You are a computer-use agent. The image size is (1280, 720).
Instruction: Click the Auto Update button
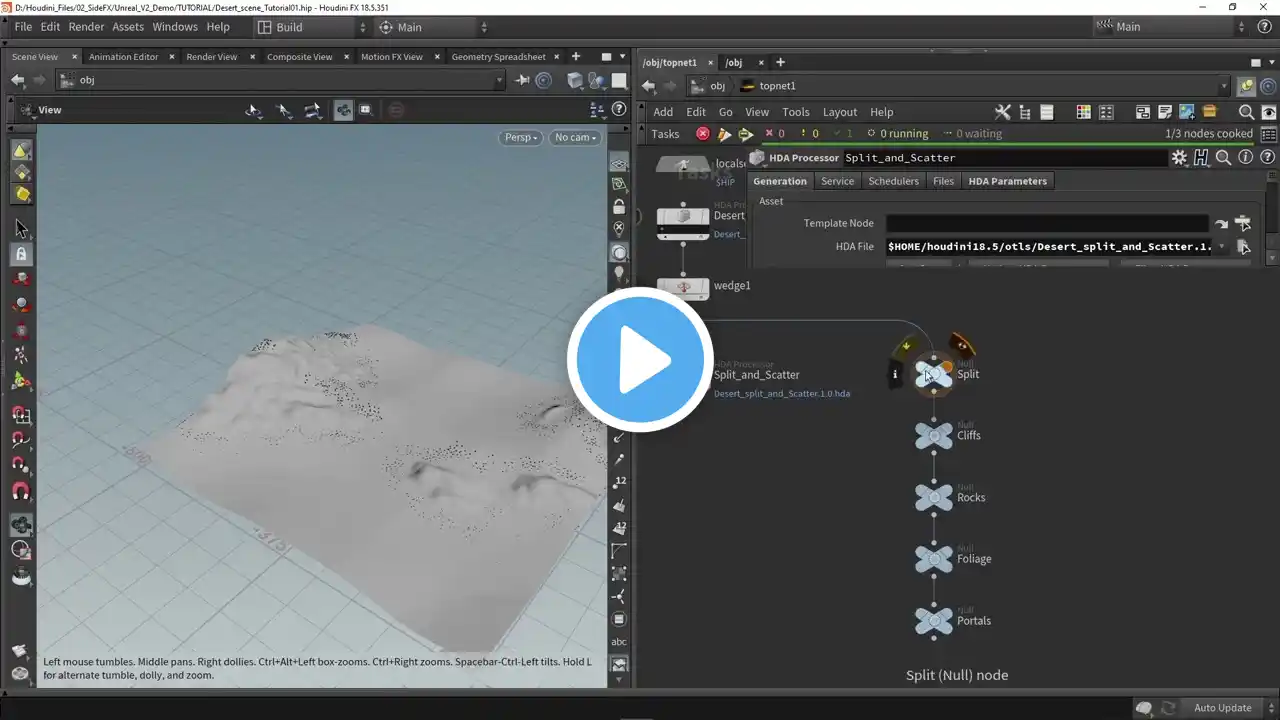(1222, 708)
